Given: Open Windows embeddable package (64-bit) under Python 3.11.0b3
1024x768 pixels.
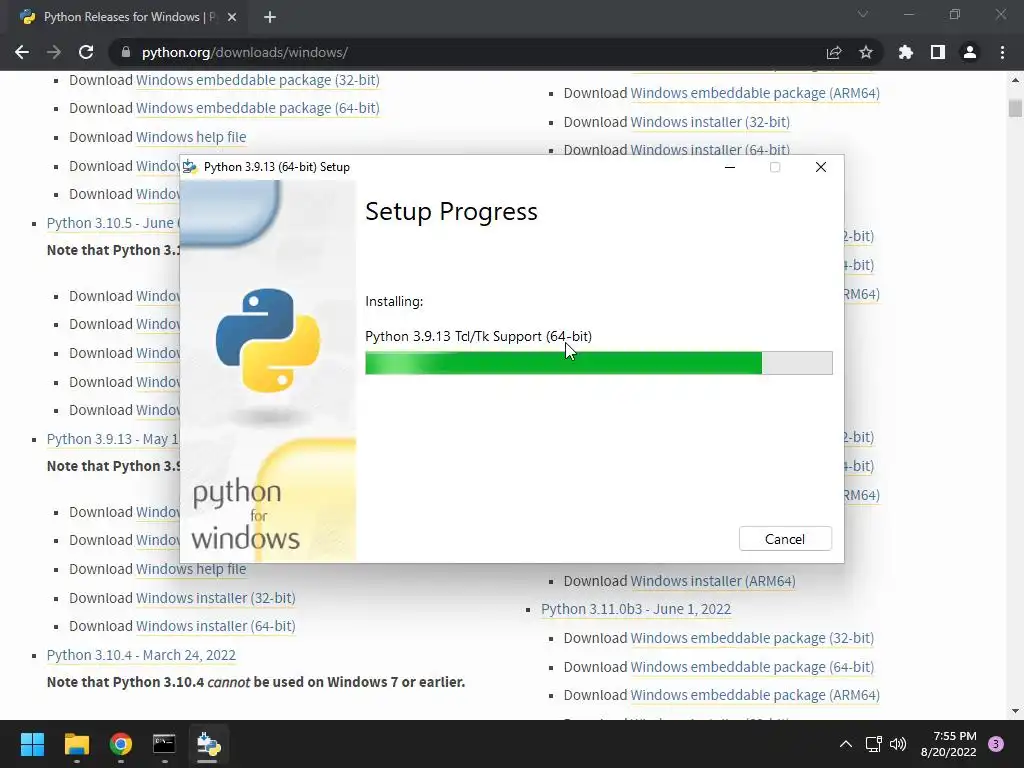Looking at the screenshot, I should 752,667.
